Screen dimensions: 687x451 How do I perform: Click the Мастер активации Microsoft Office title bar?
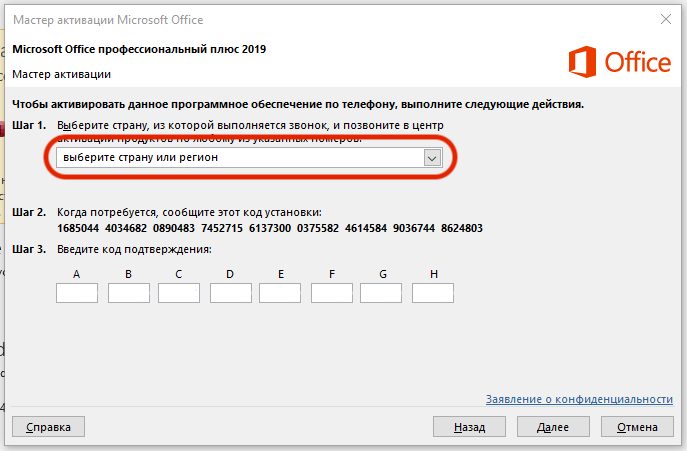300,17
